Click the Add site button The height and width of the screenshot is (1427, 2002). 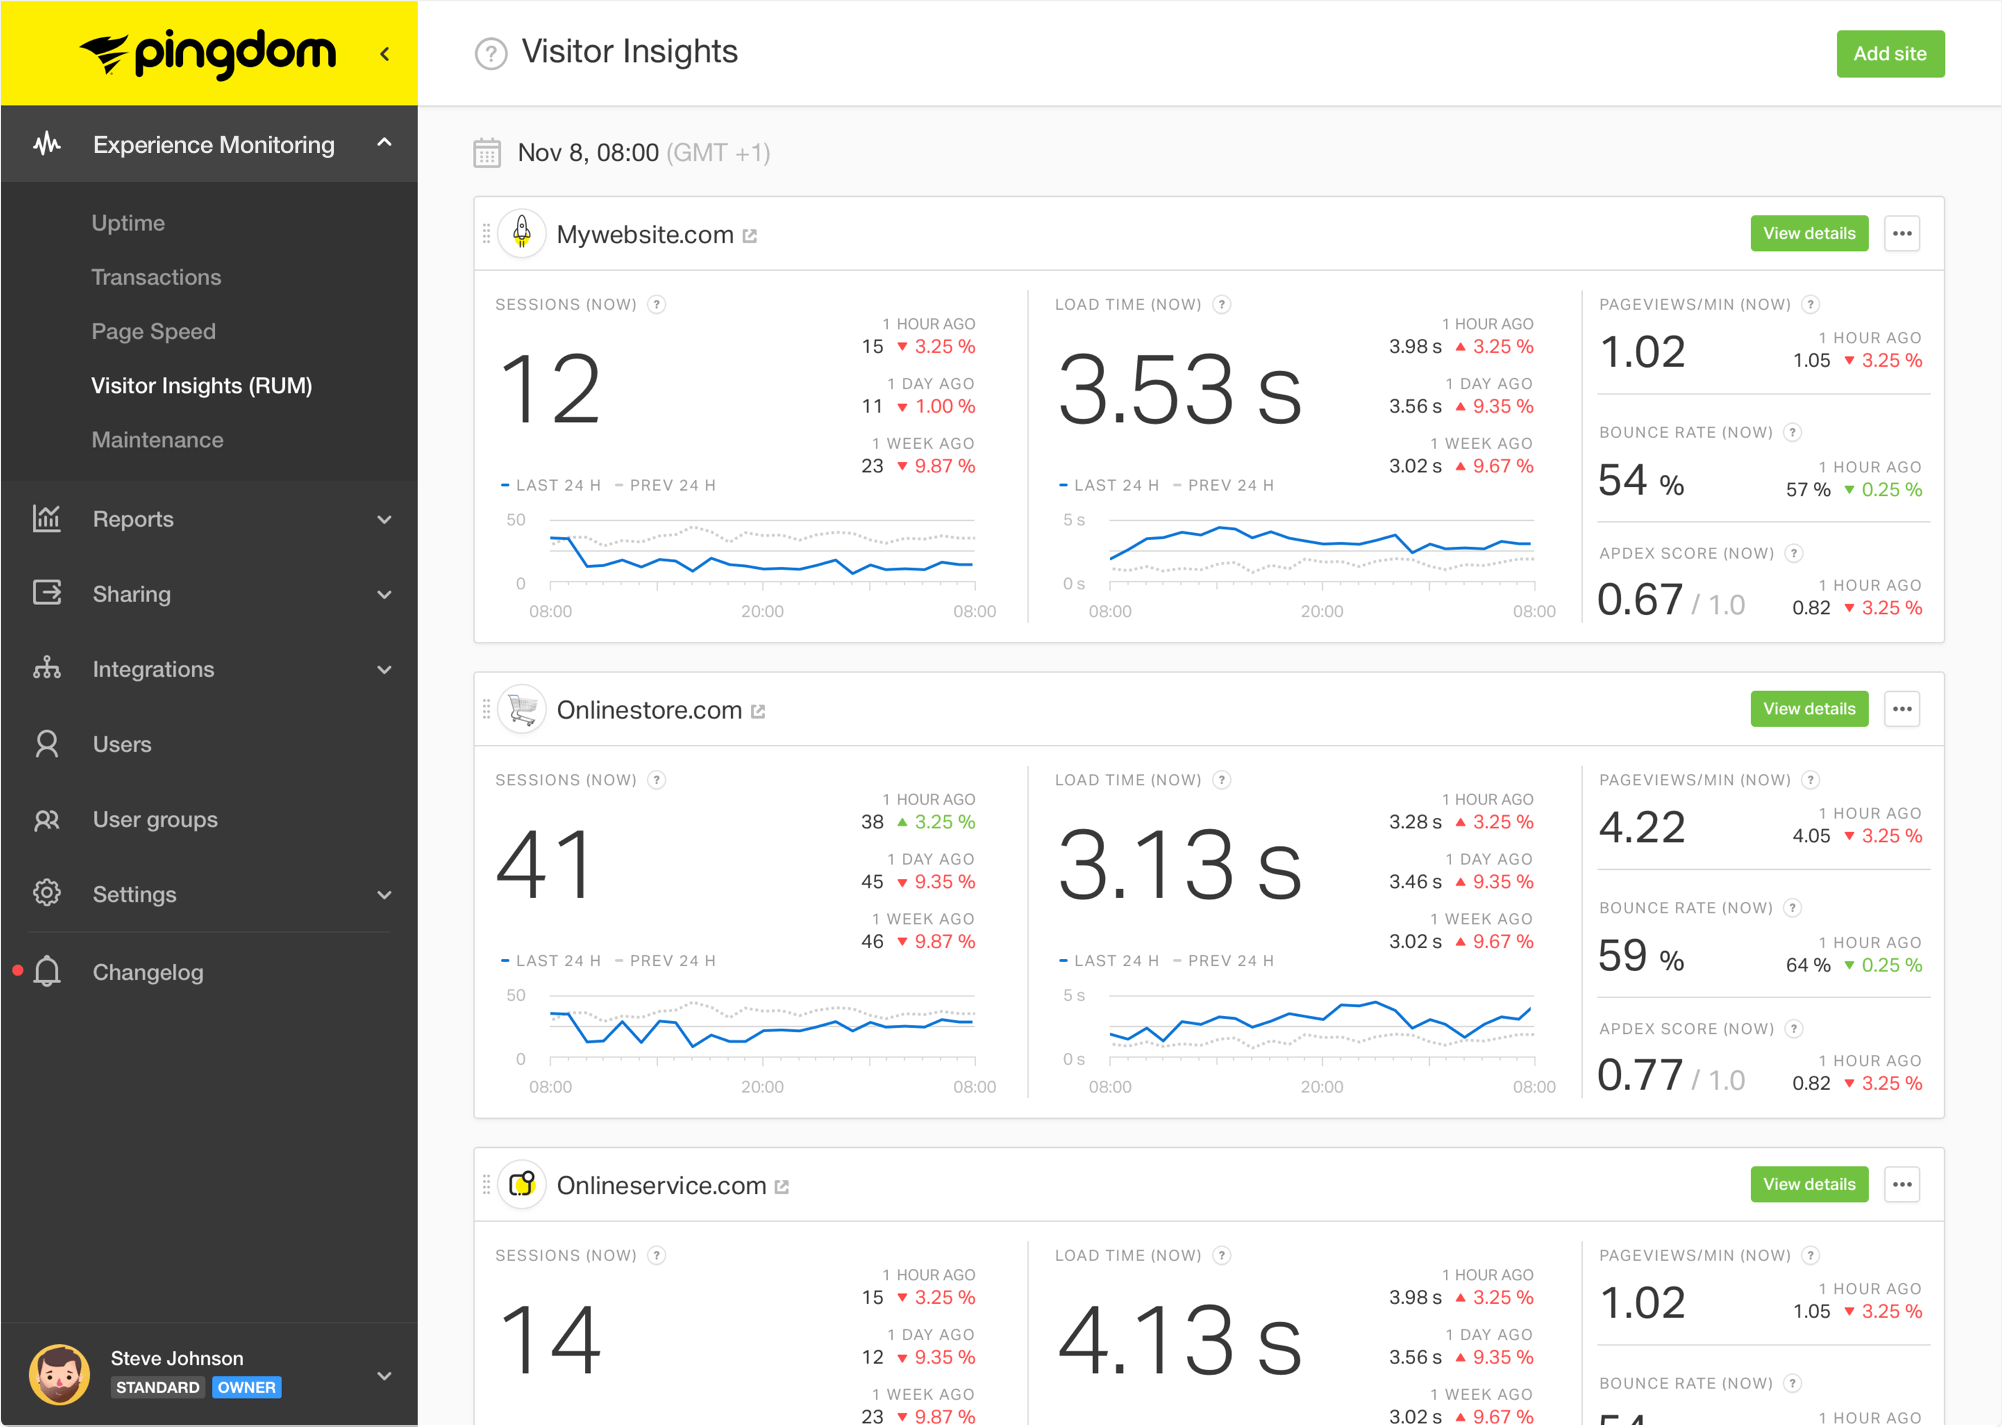[1889, 53]
